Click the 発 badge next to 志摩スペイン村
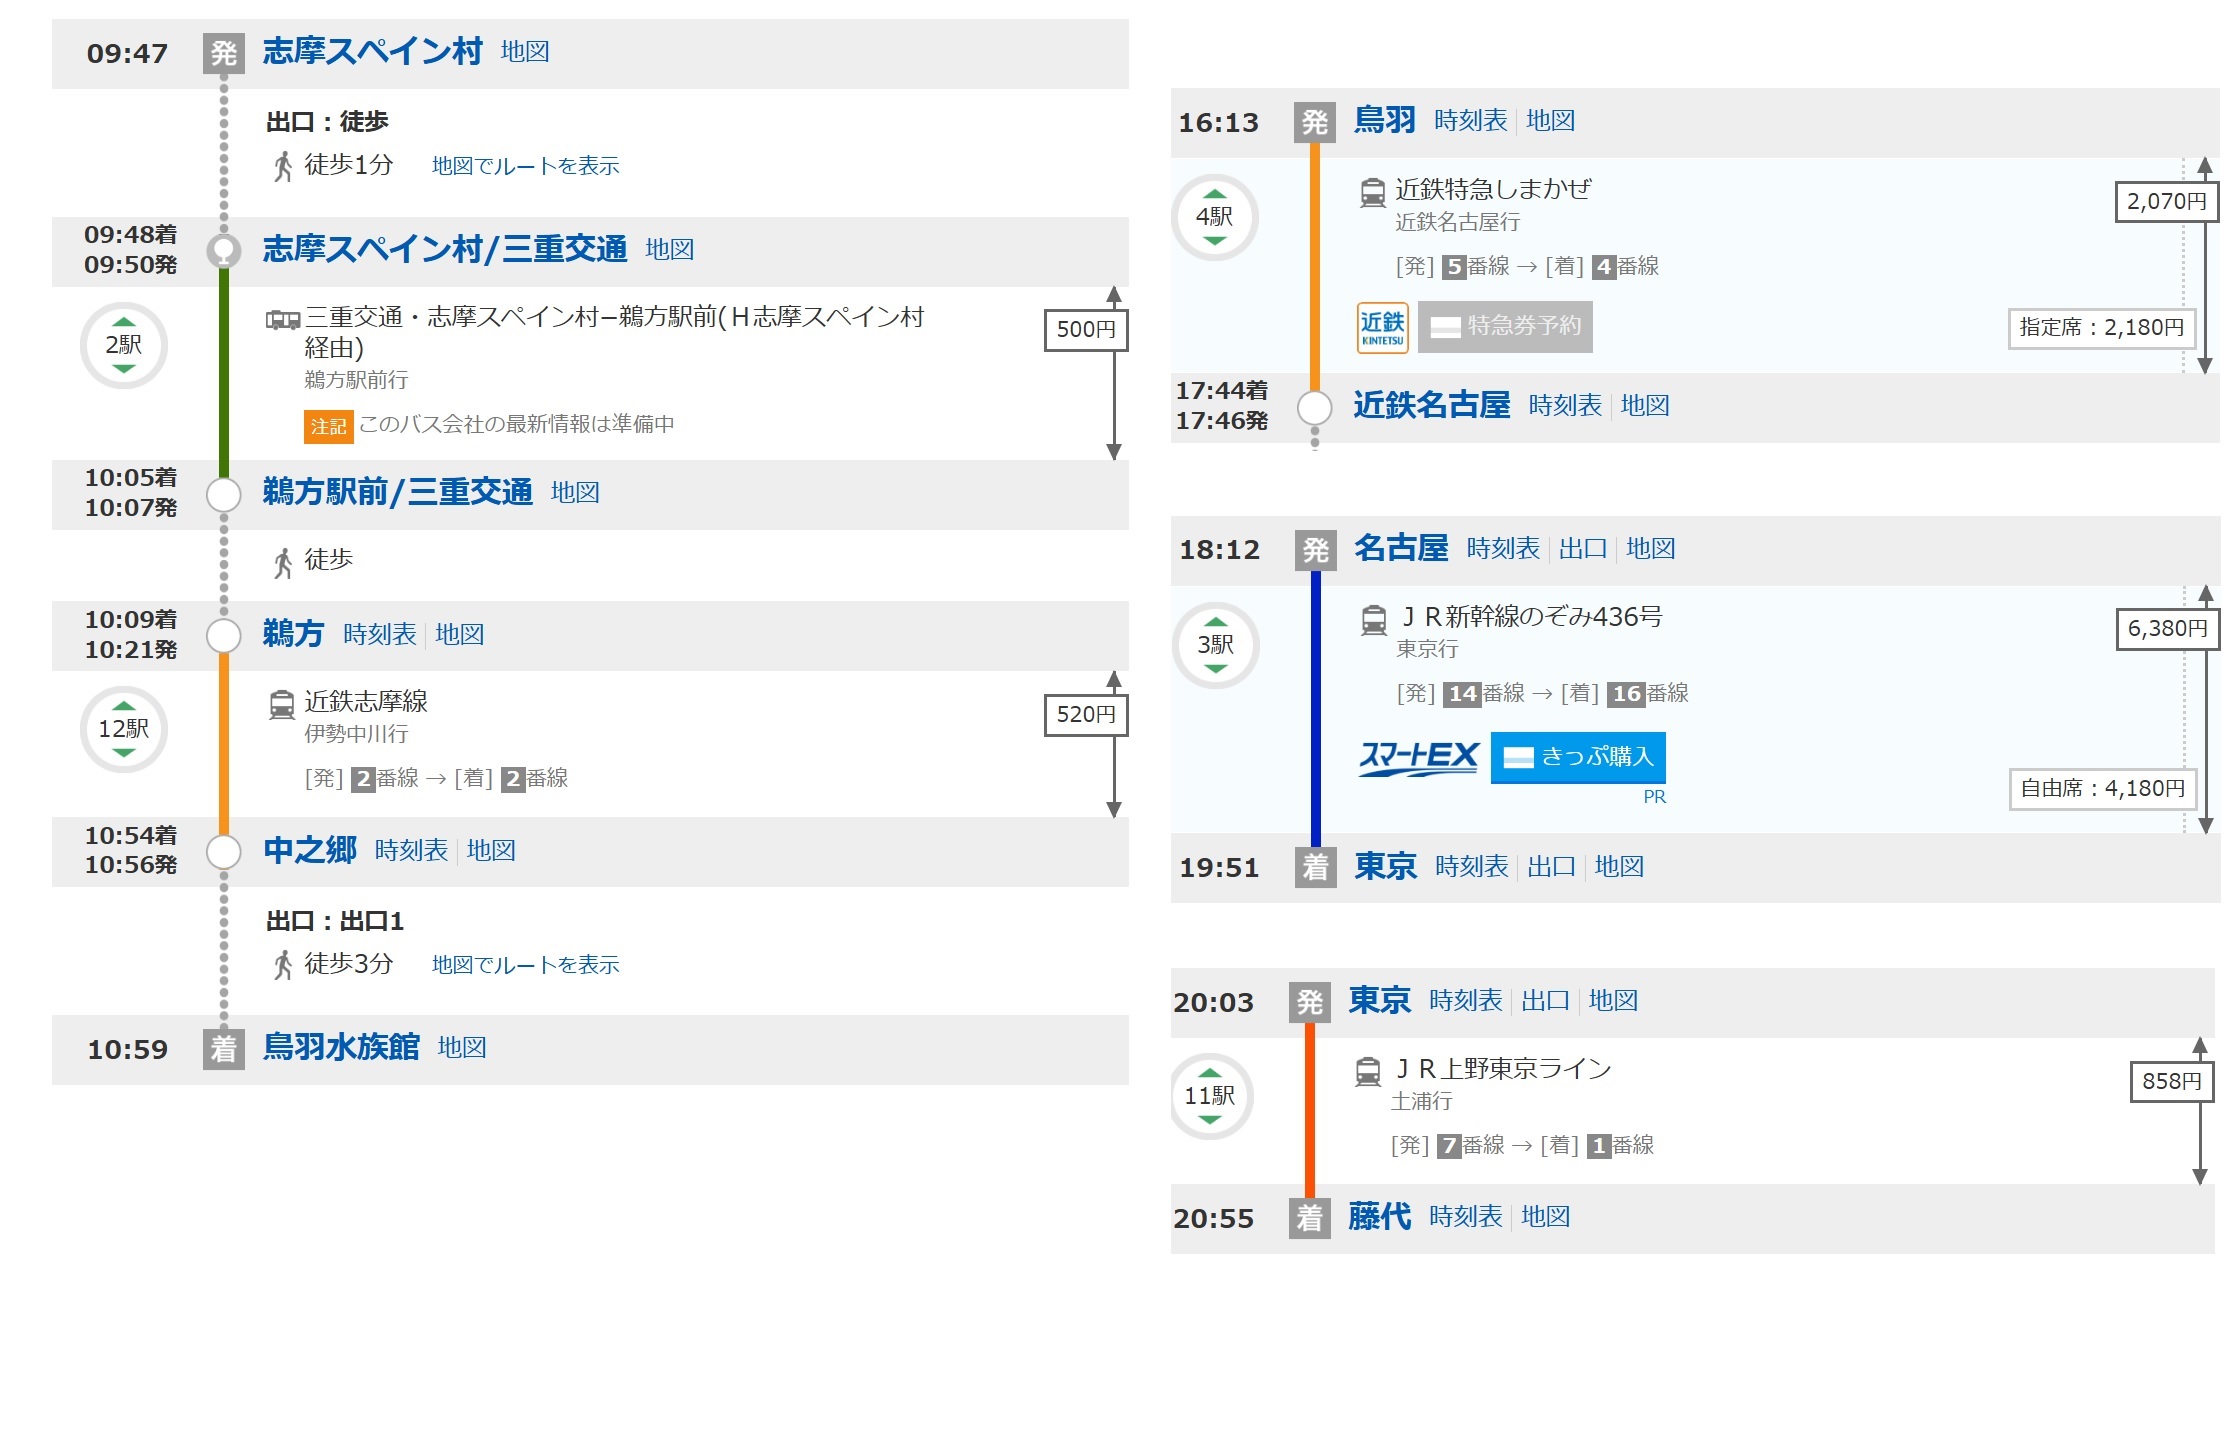This screenshot has width=2226, height=1435. [224, 53]
